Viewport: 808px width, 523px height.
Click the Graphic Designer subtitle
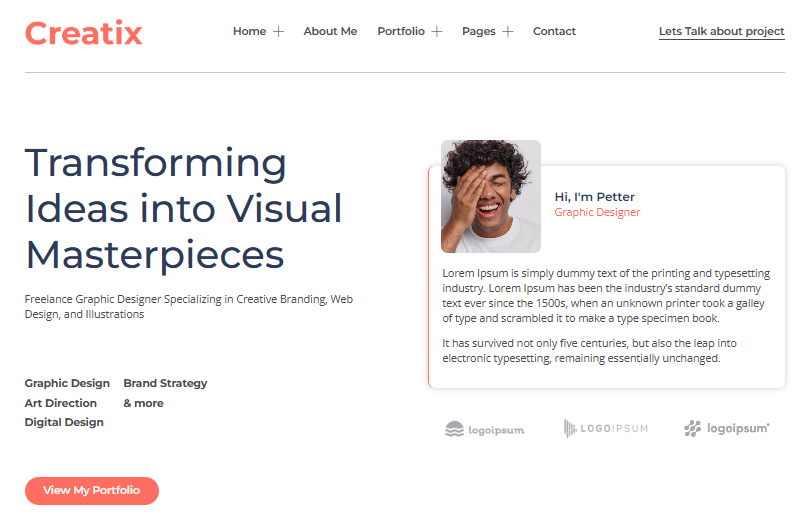[x=597, y=212]
